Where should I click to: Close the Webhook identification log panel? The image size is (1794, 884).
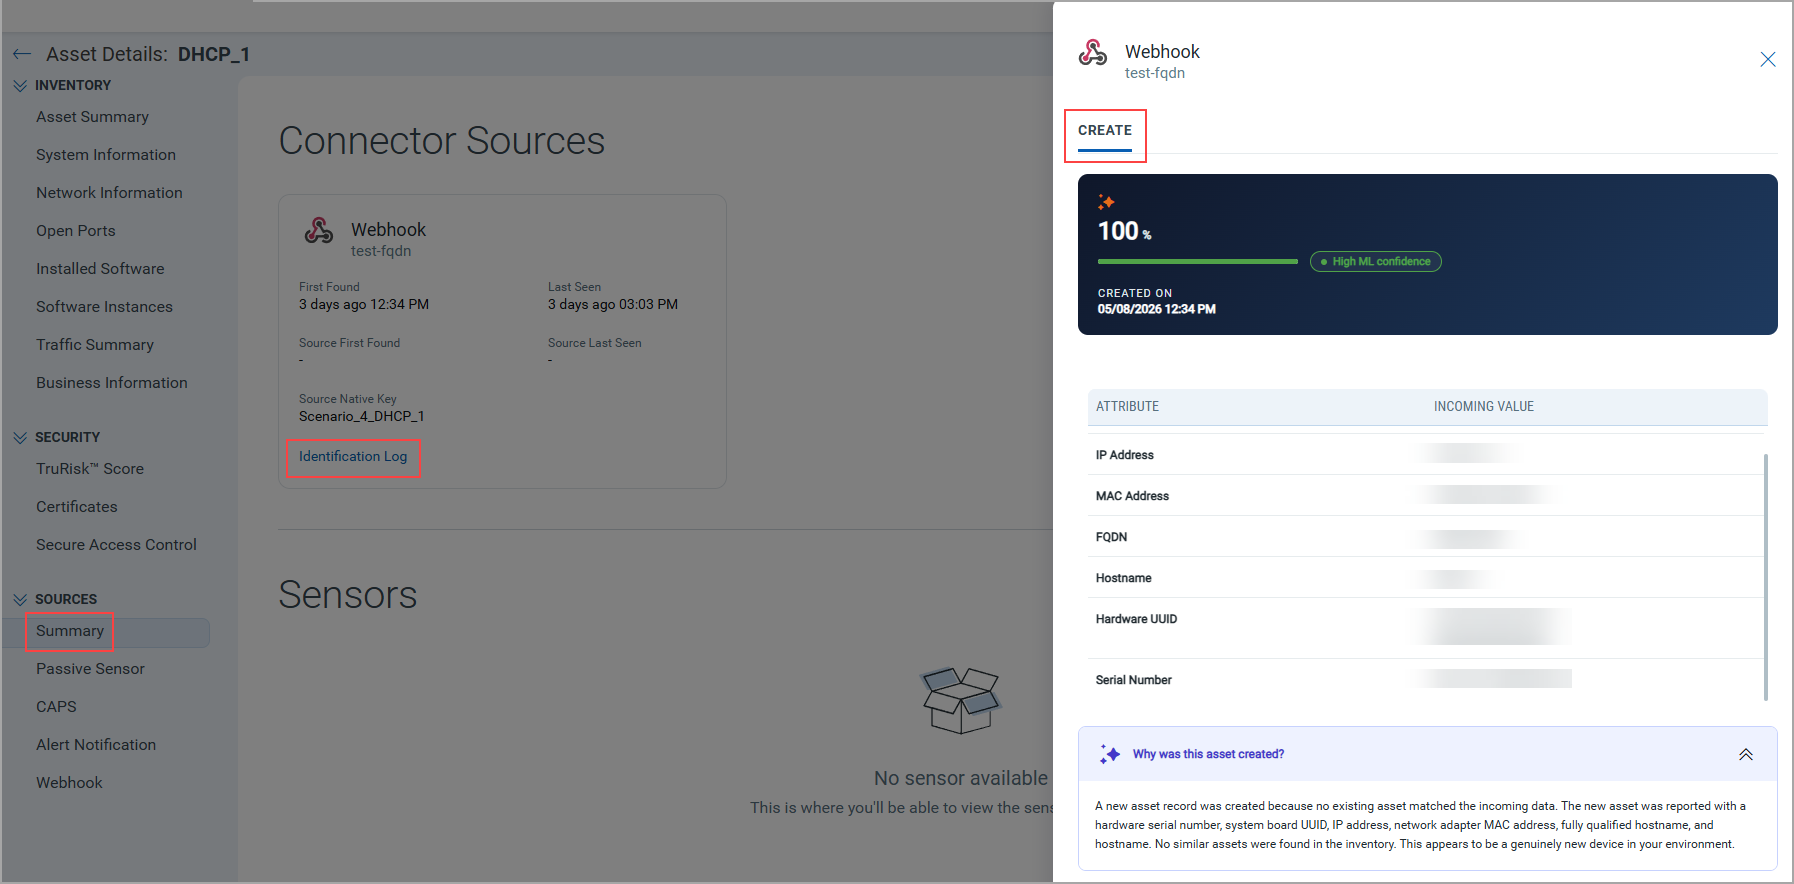tap(1767, 59)
